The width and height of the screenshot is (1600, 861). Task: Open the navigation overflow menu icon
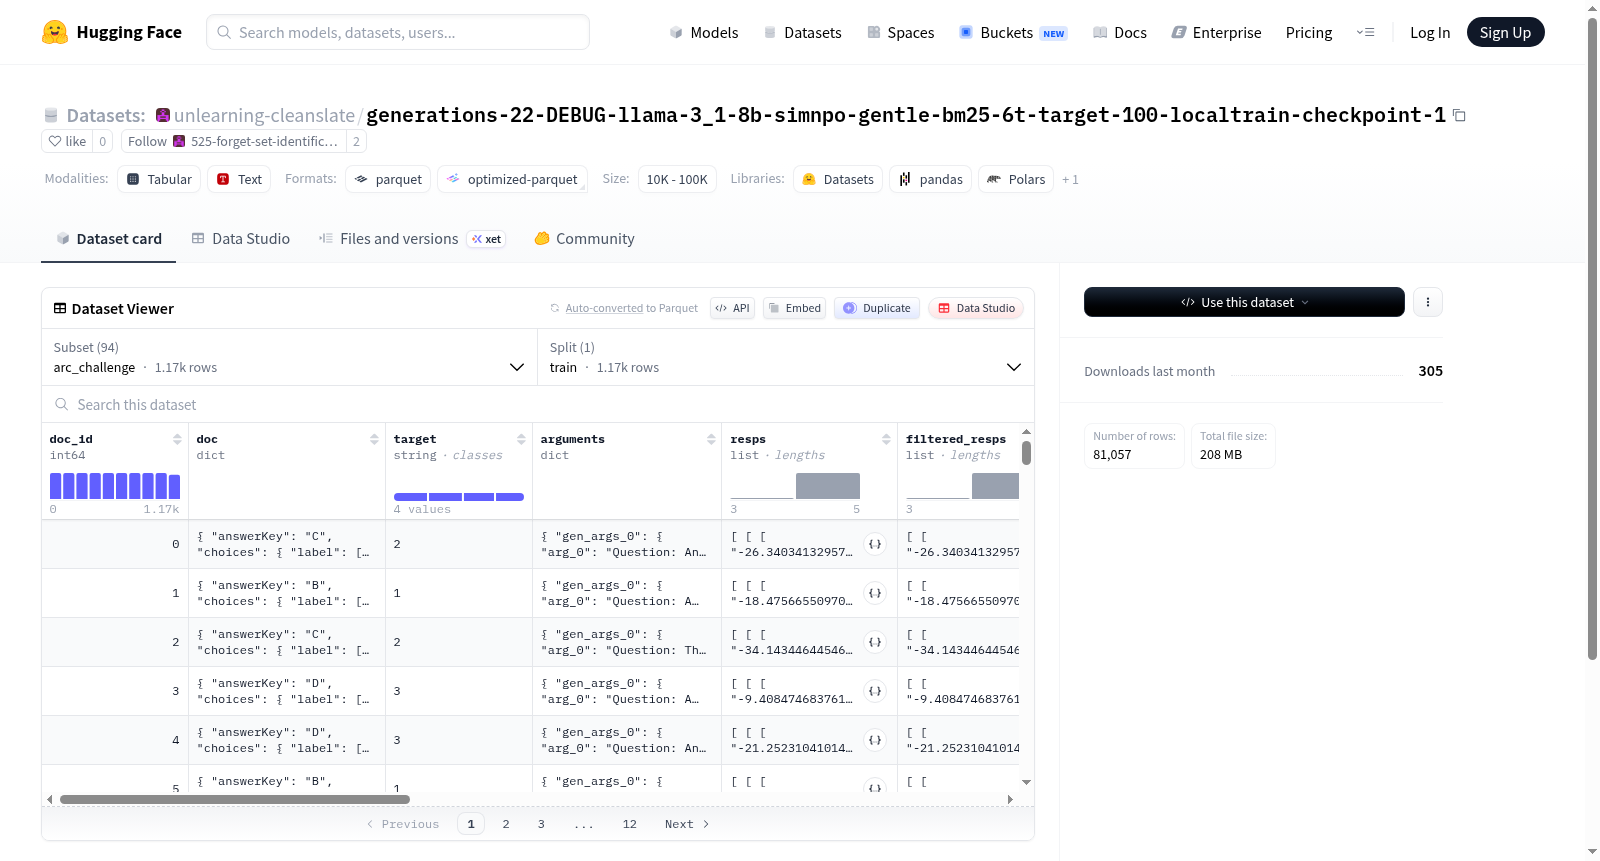1365,32
